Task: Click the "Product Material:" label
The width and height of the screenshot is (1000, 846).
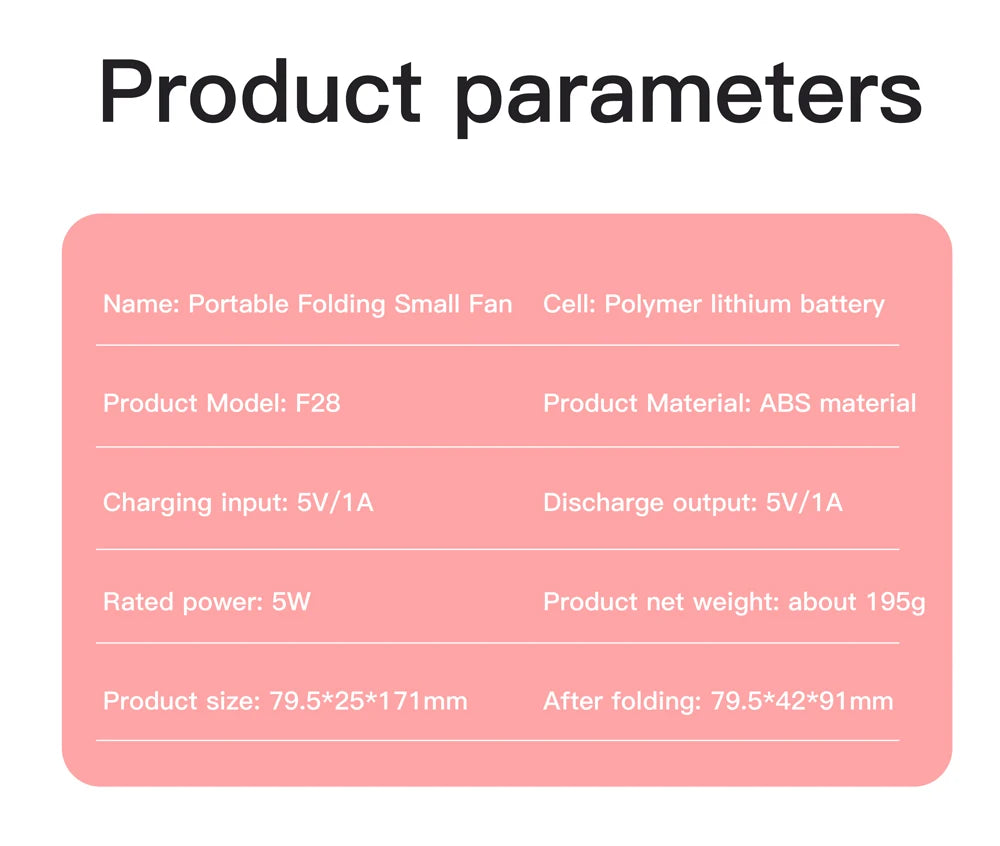Action: (647, 404)
